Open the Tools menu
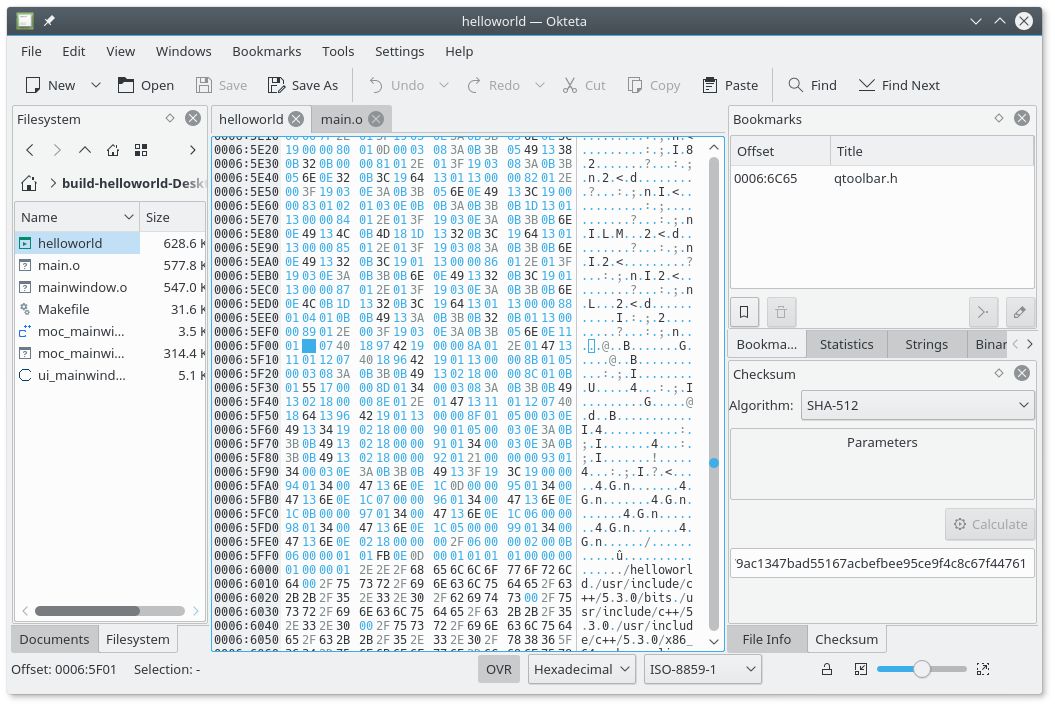Screen dimensions: 1055x707 point(338,51)
